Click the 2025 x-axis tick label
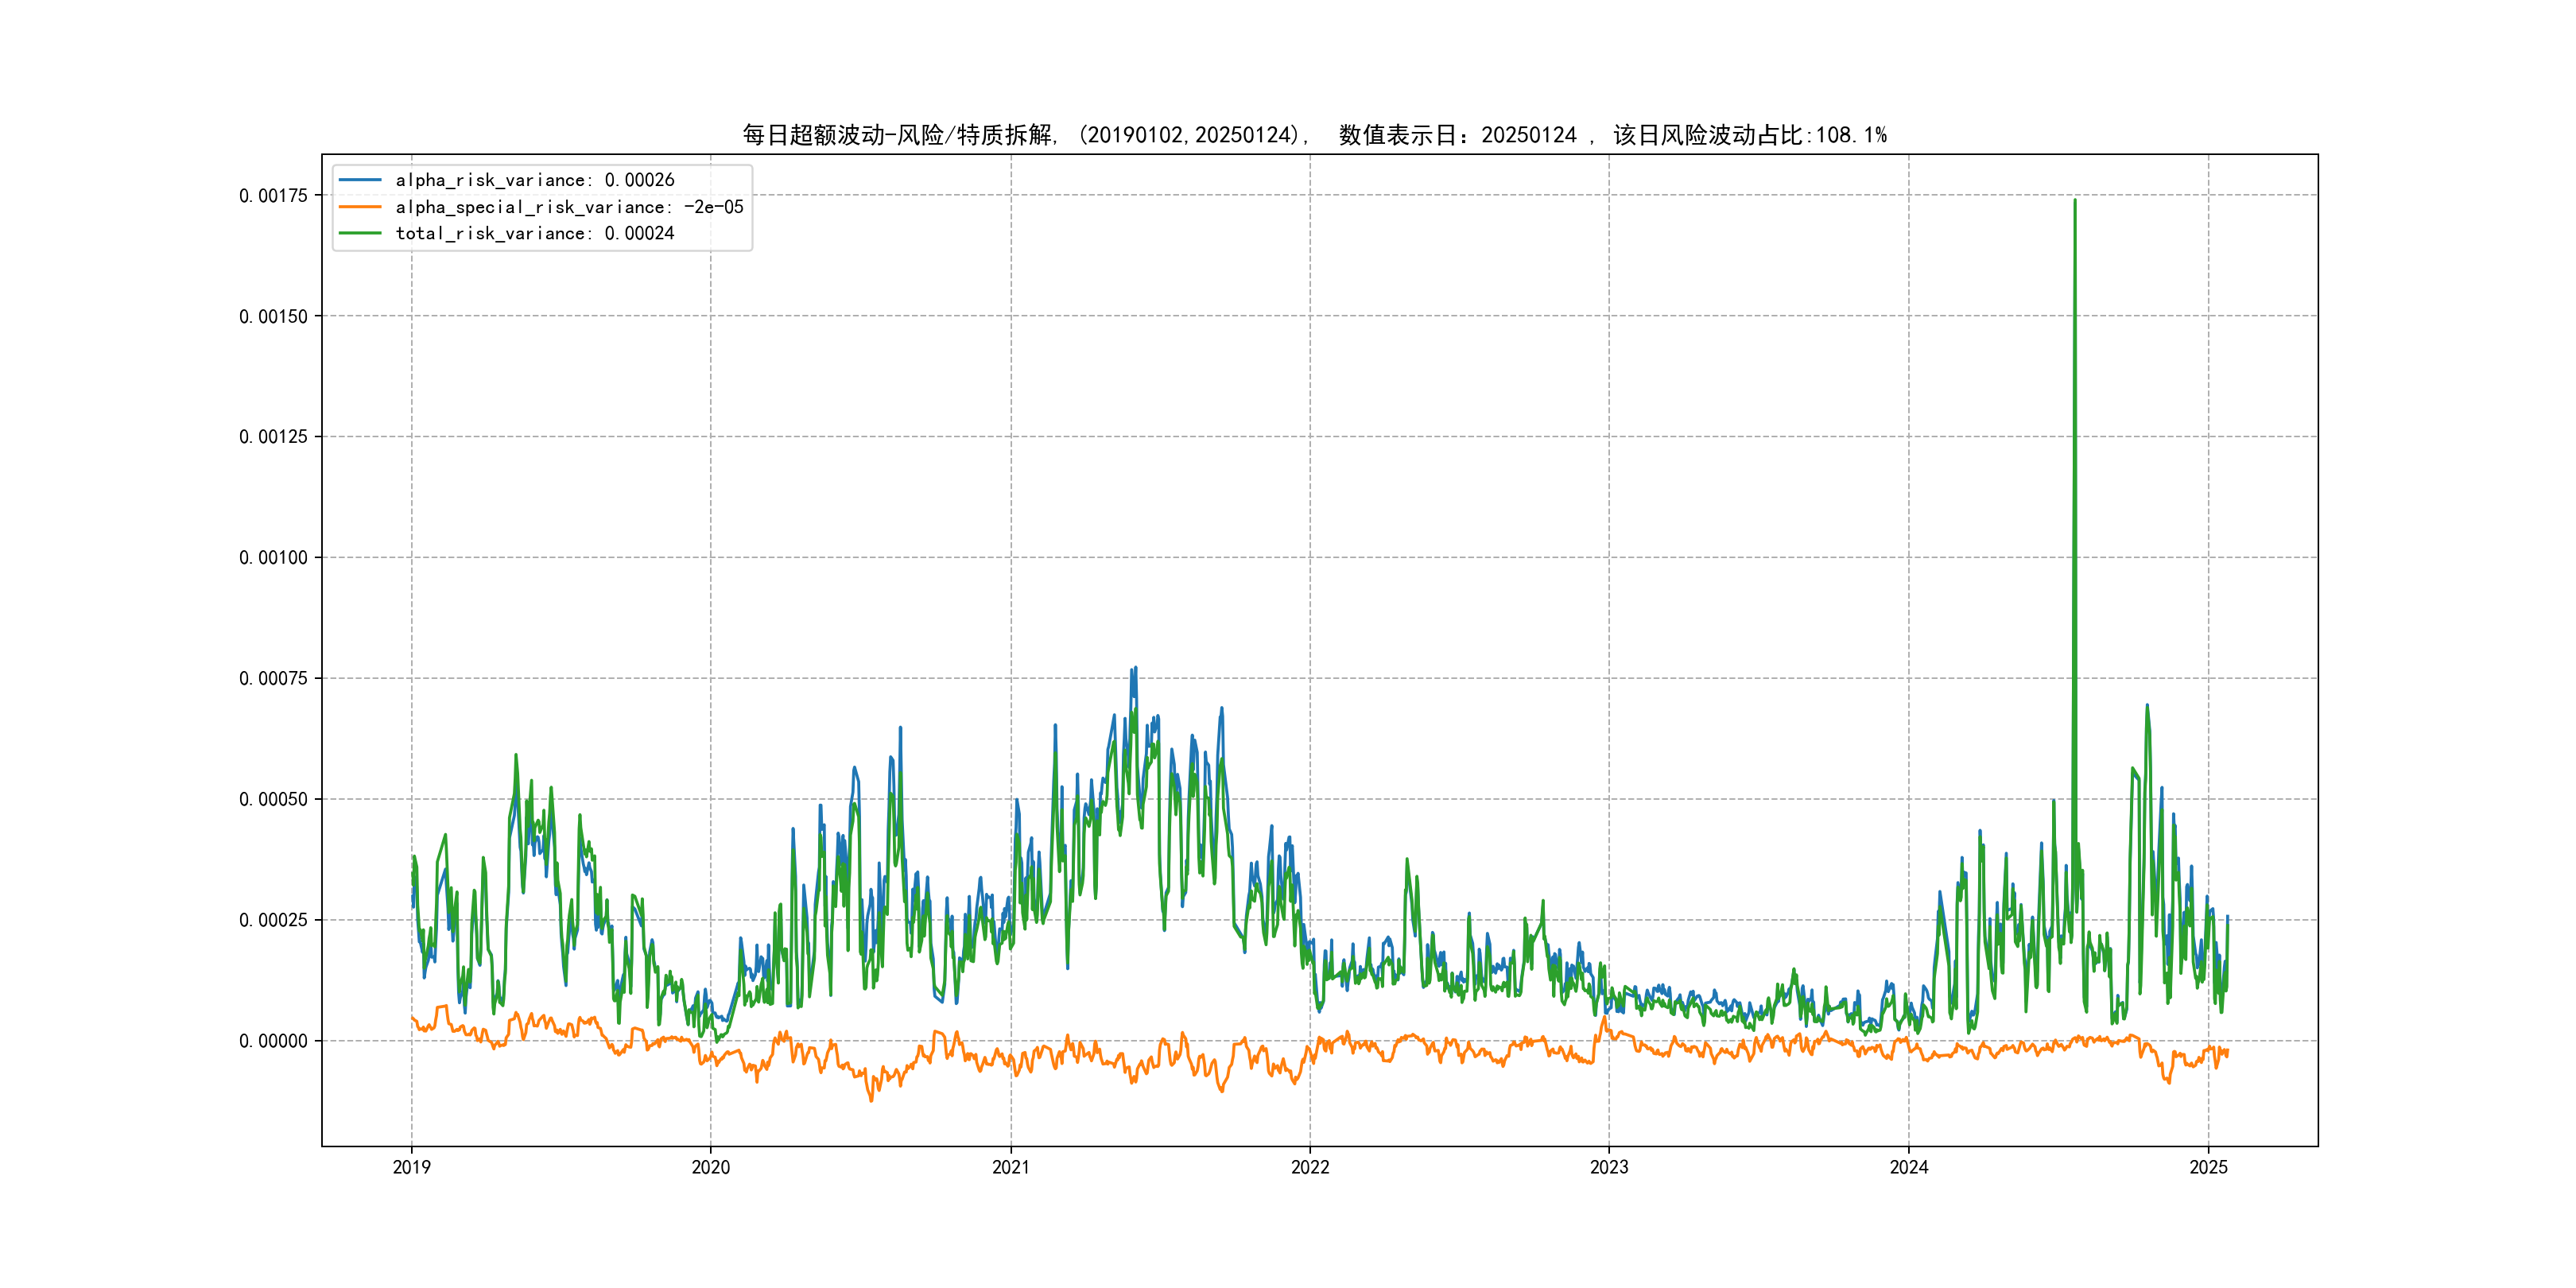 pyautogui.click(x=2208, y=1167)
